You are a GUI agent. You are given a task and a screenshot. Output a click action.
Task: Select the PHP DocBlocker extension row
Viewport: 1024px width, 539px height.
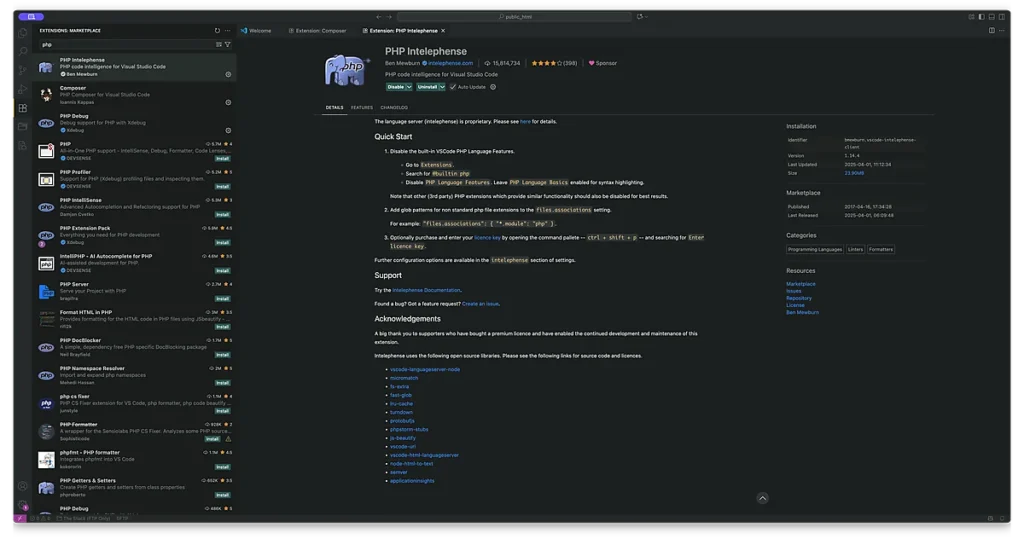tap(134, 348)
